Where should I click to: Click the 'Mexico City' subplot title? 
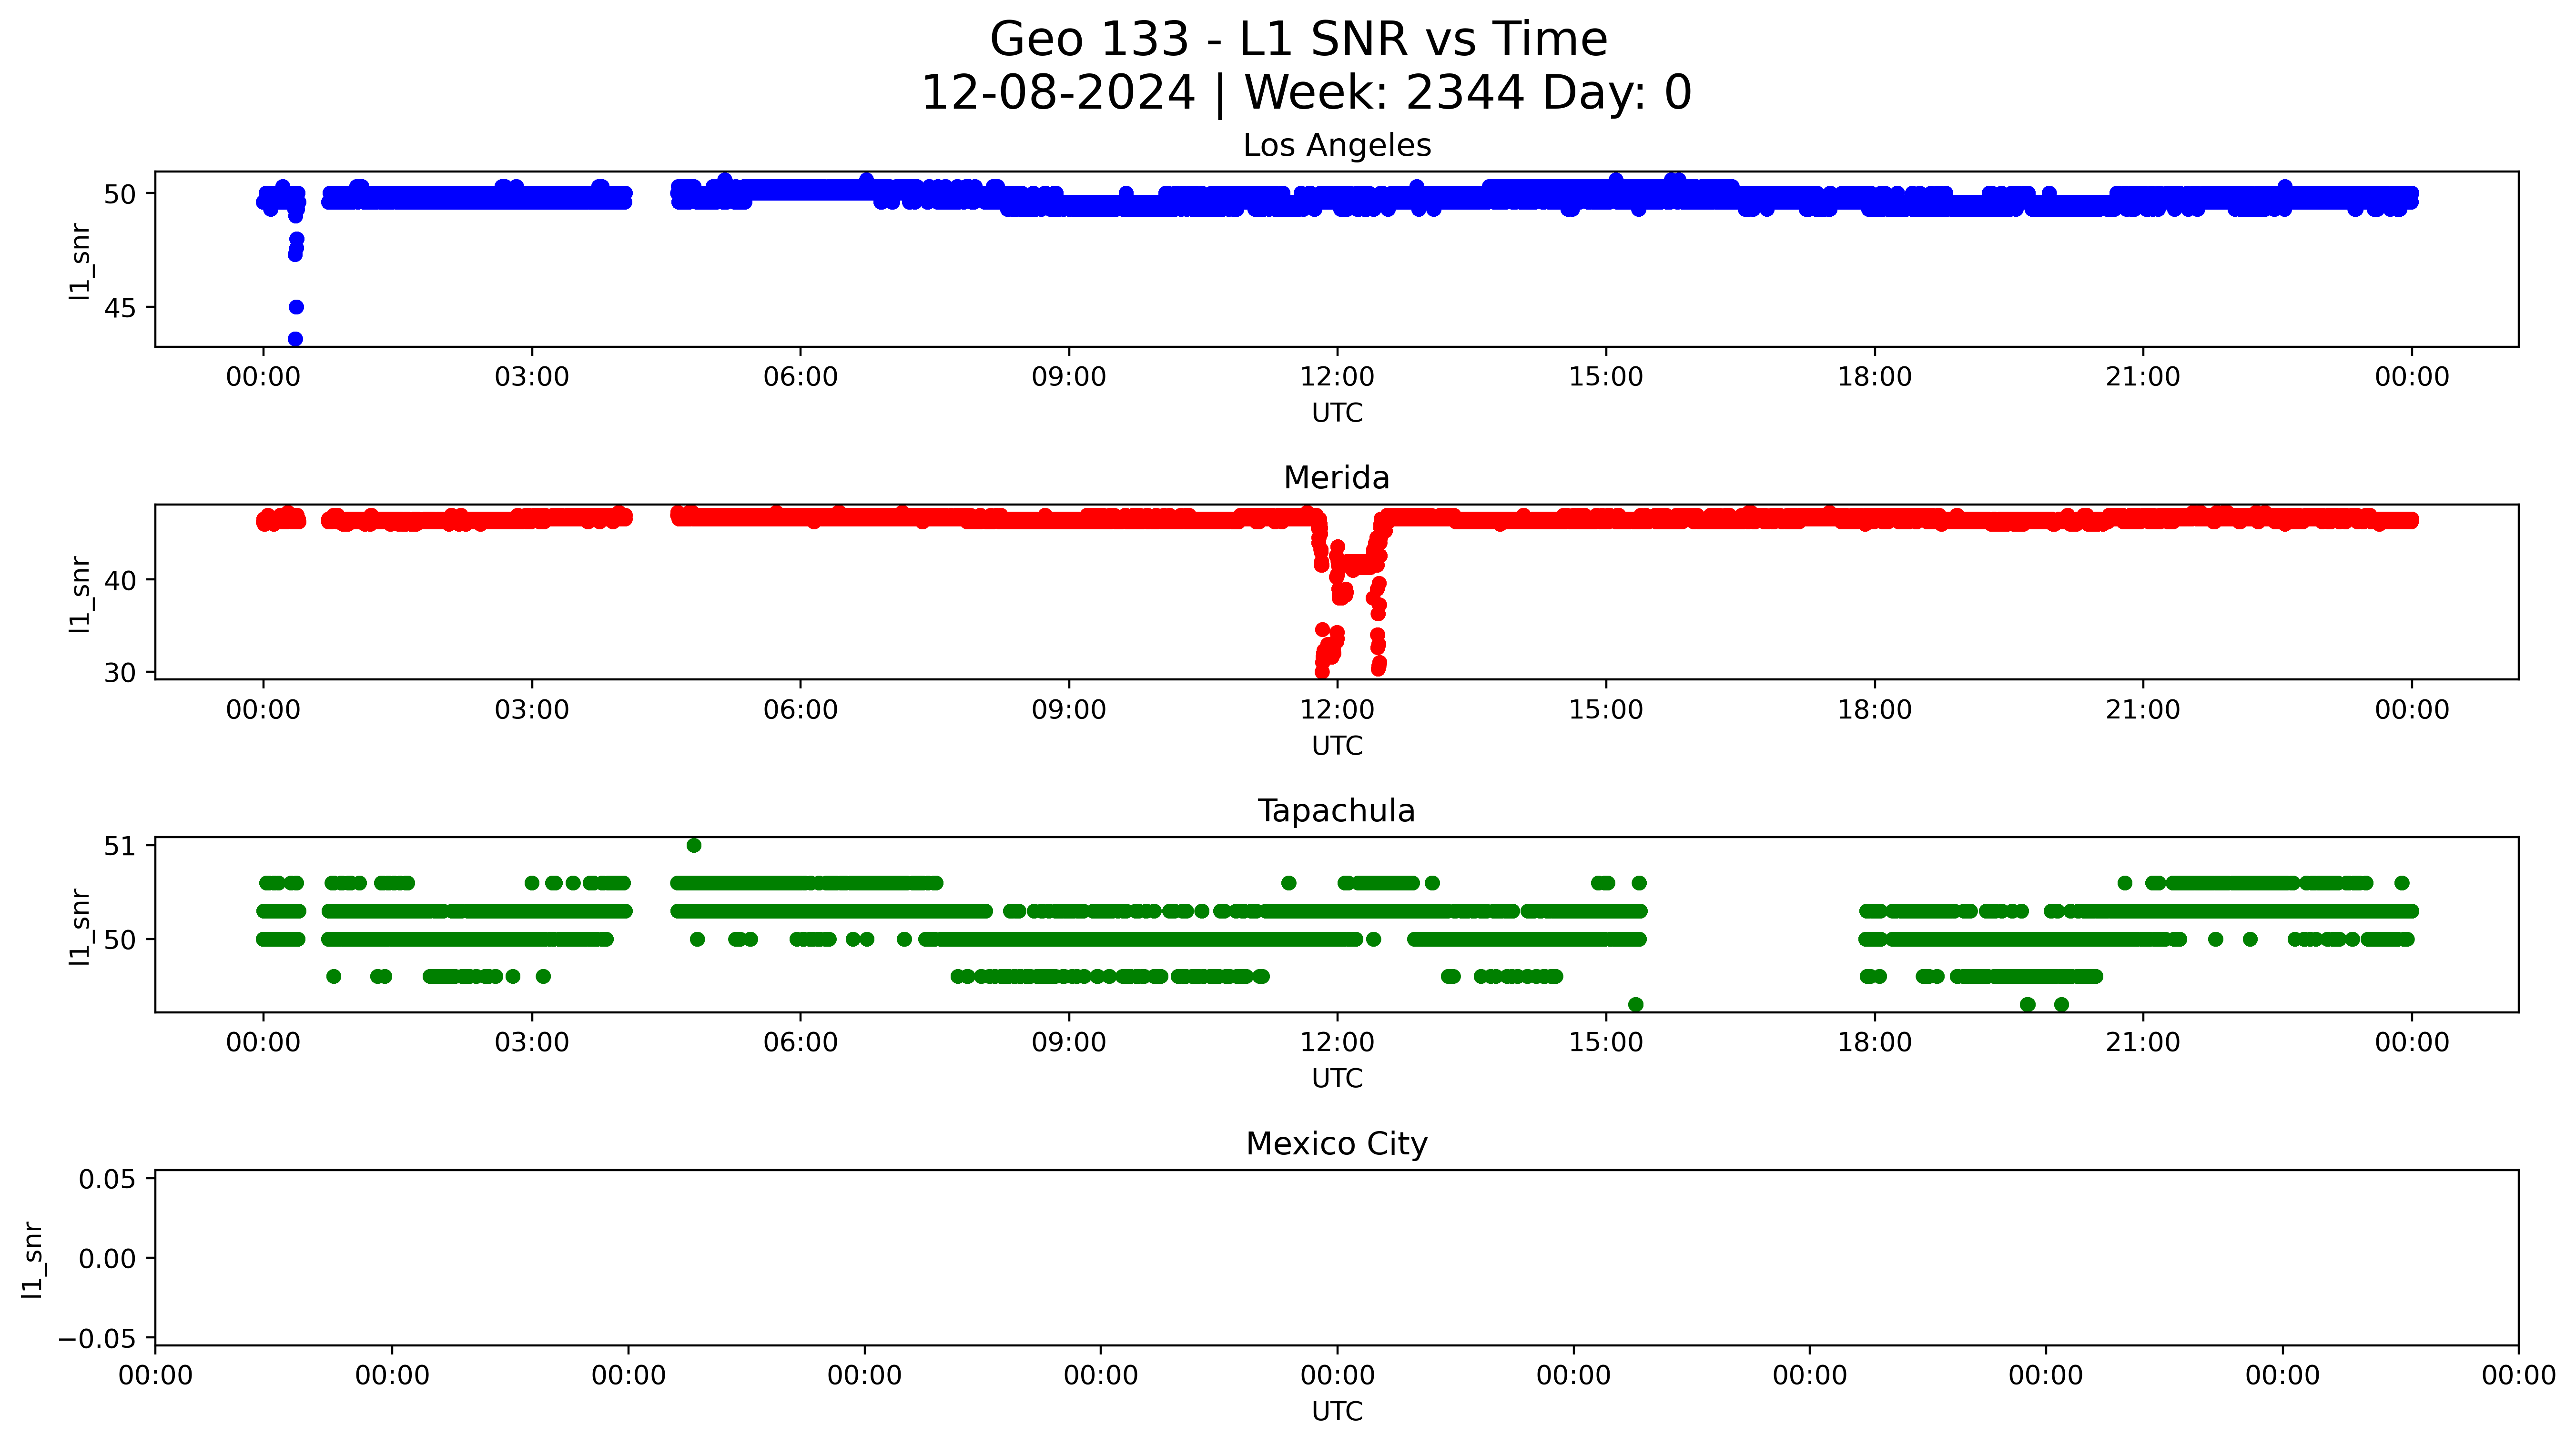tap(1336, 1144)
